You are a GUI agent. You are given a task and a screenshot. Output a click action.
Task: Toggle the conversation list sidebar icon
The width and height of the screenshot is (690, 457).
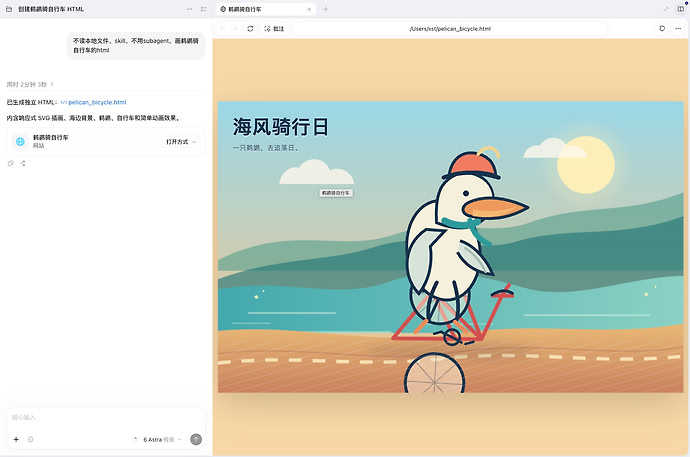(203, 9)
